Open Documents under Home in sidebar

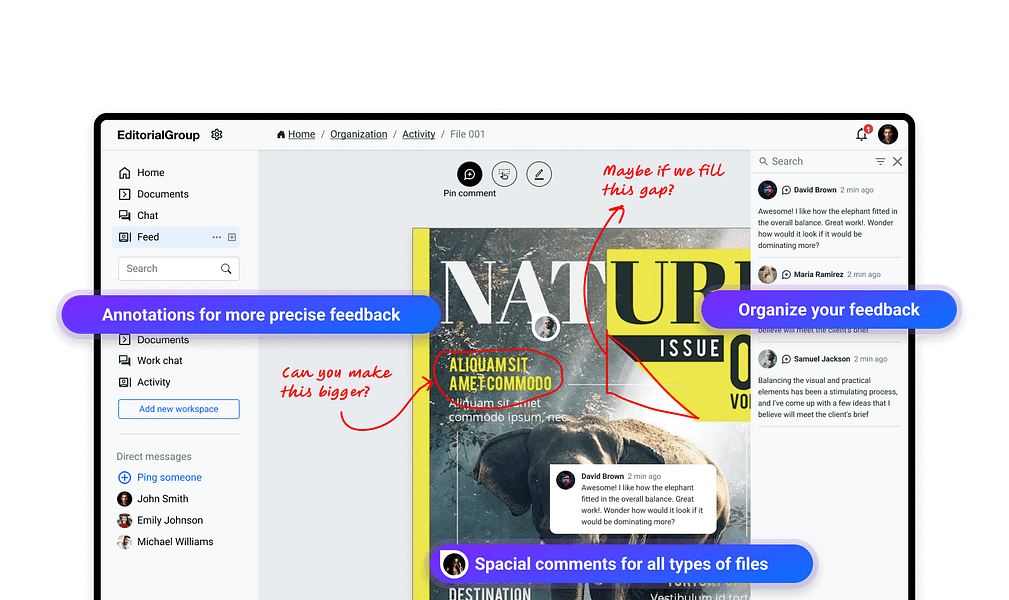(163, 194)
